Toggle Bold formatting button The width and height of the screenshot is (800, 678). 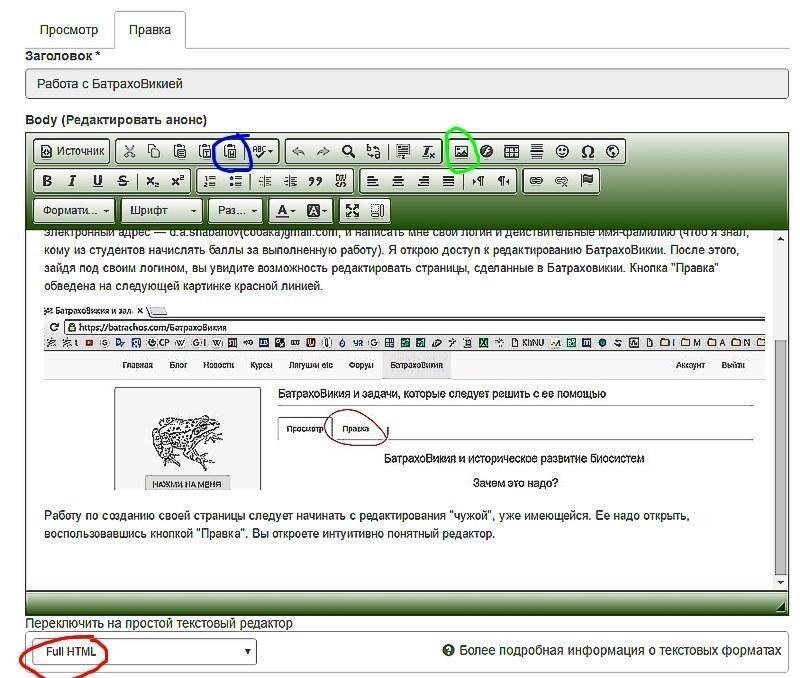(x=47, y=181)
